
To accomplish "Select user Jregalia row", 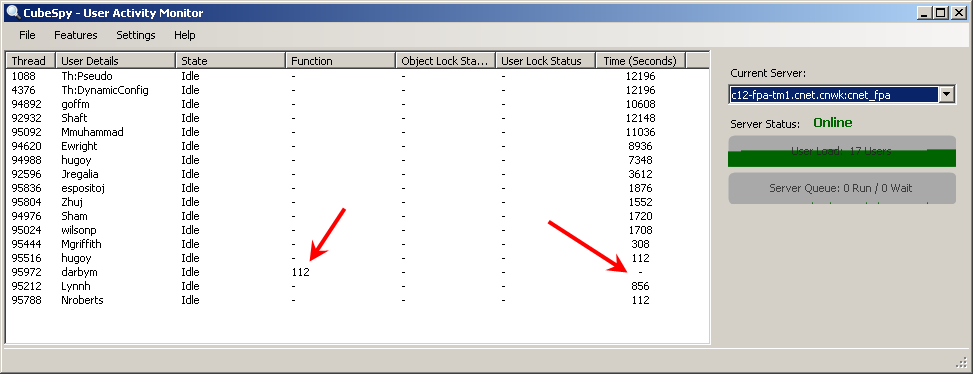I will [357, 174].
